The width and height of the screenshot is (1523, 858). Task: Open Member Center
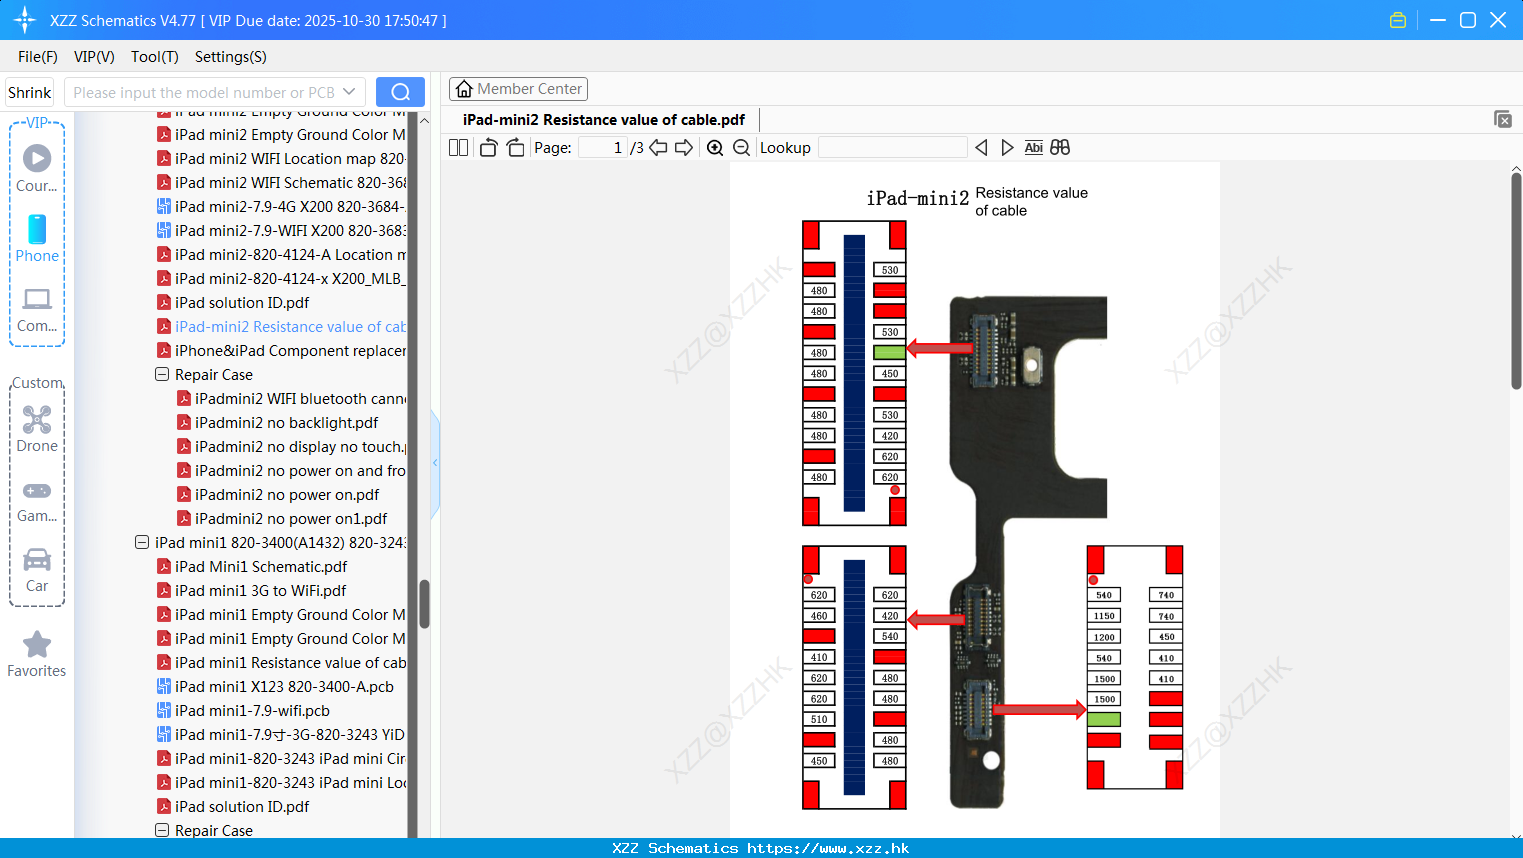coord(518,89)
